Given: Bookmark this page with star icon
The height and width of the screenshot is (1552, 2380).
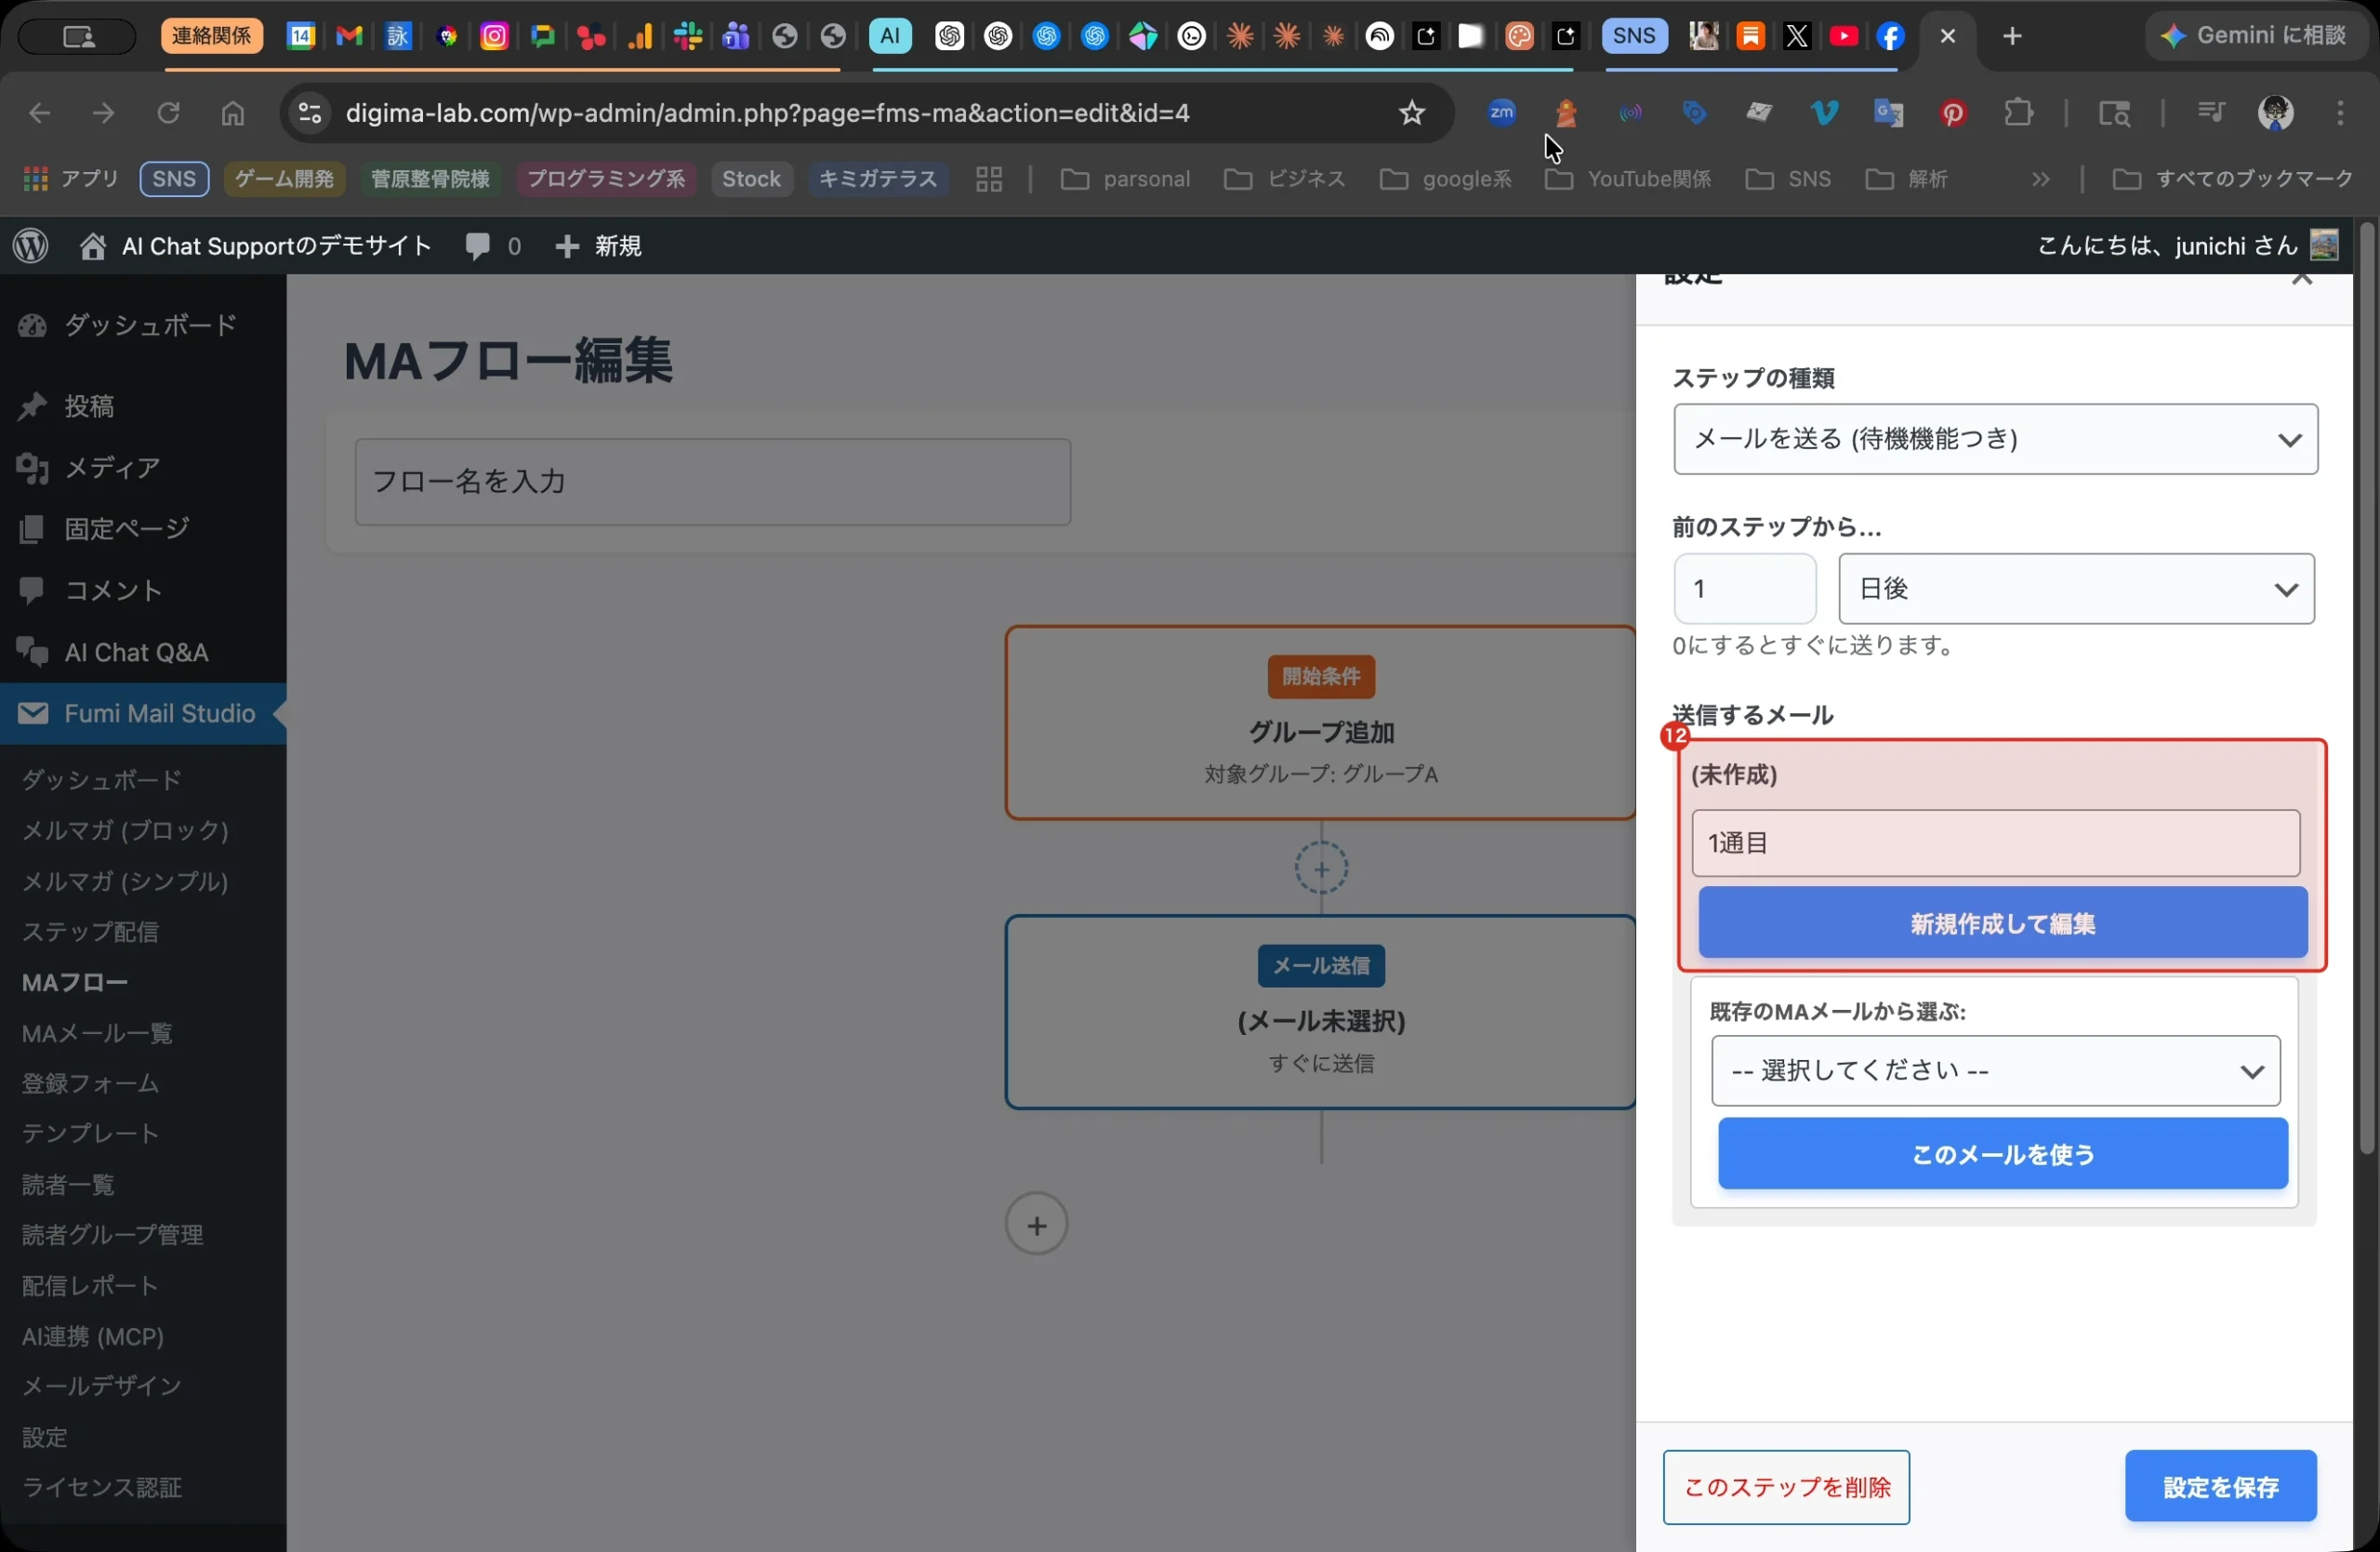Looking at the screenshot, I should tap(1411, 113).
